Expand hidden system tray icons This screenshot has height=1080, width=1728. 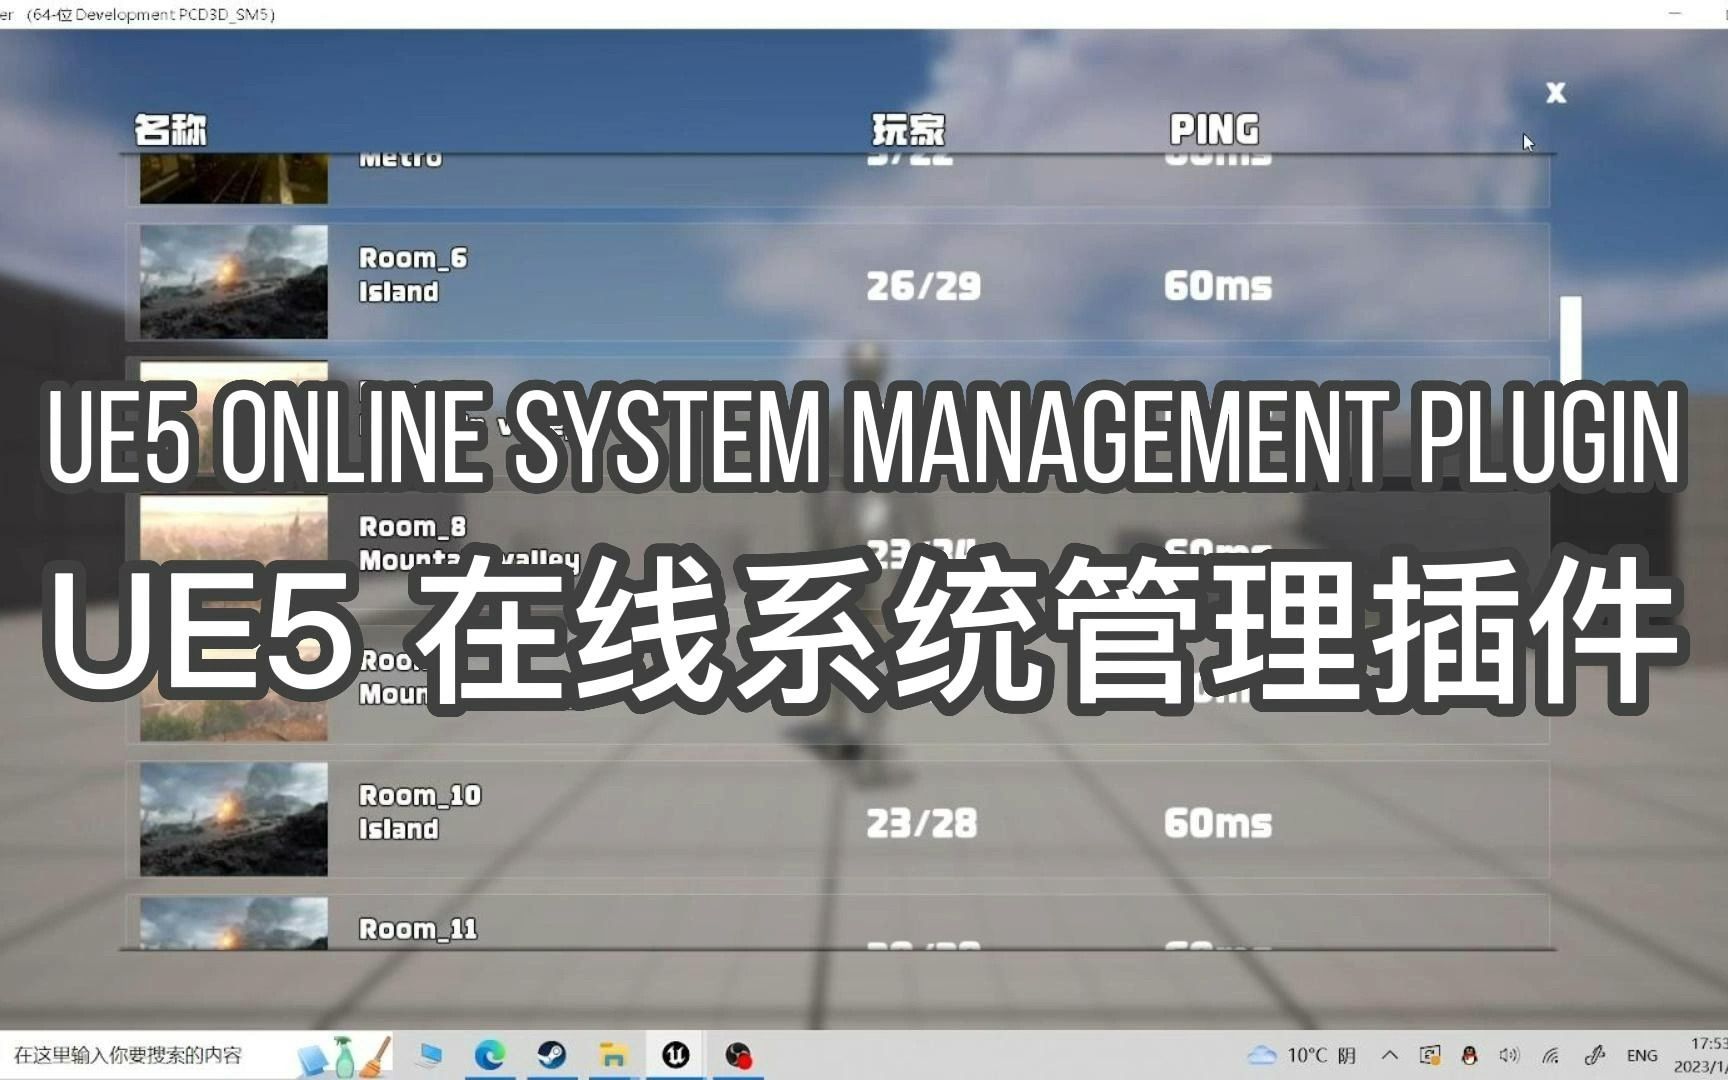coord(1390,1055)
